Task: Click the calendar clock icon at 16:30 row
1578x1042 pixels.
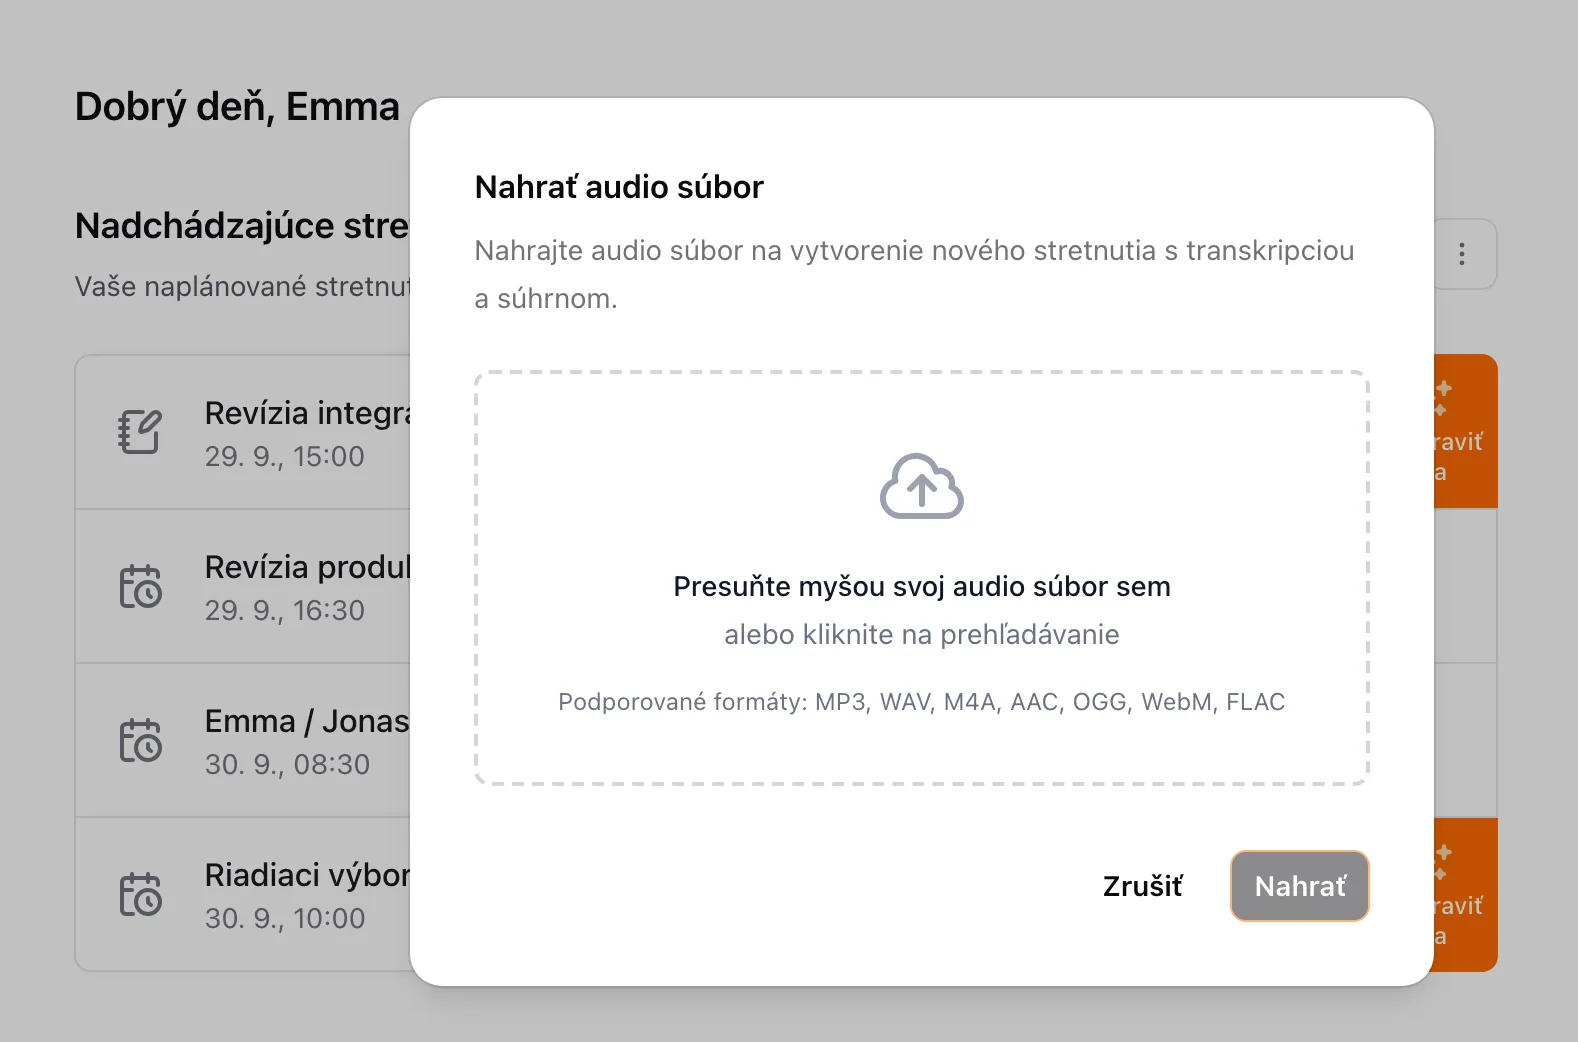Action: pyautogui.click(x=140, y=586)
